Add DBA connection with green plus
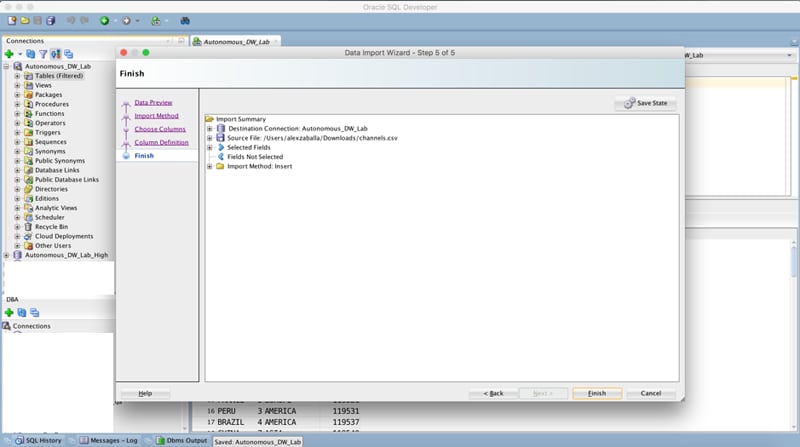Viewport: 800px width, 447px height. pyautogui.click(x=9, y=312)
